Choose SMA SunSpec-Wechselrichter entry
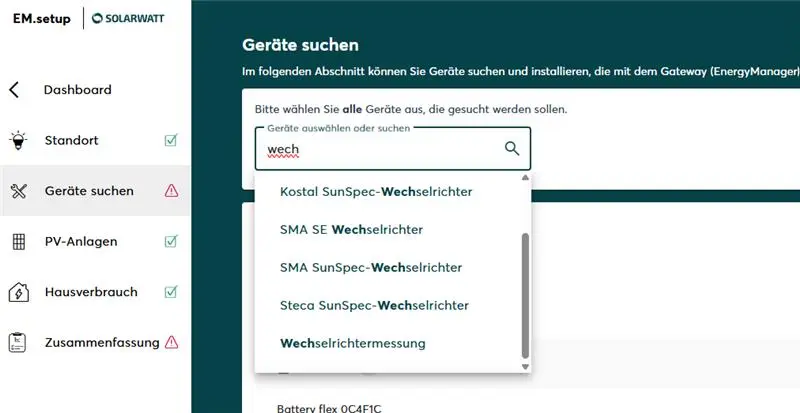This screenshot has width=800, height=413. (x=370, y=267)
